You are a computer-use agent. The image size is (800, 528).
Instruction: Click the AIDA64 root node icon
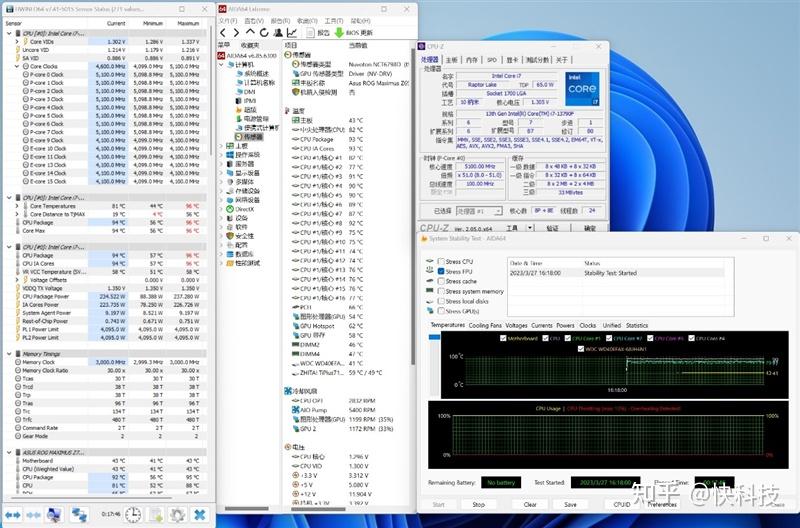221,56
